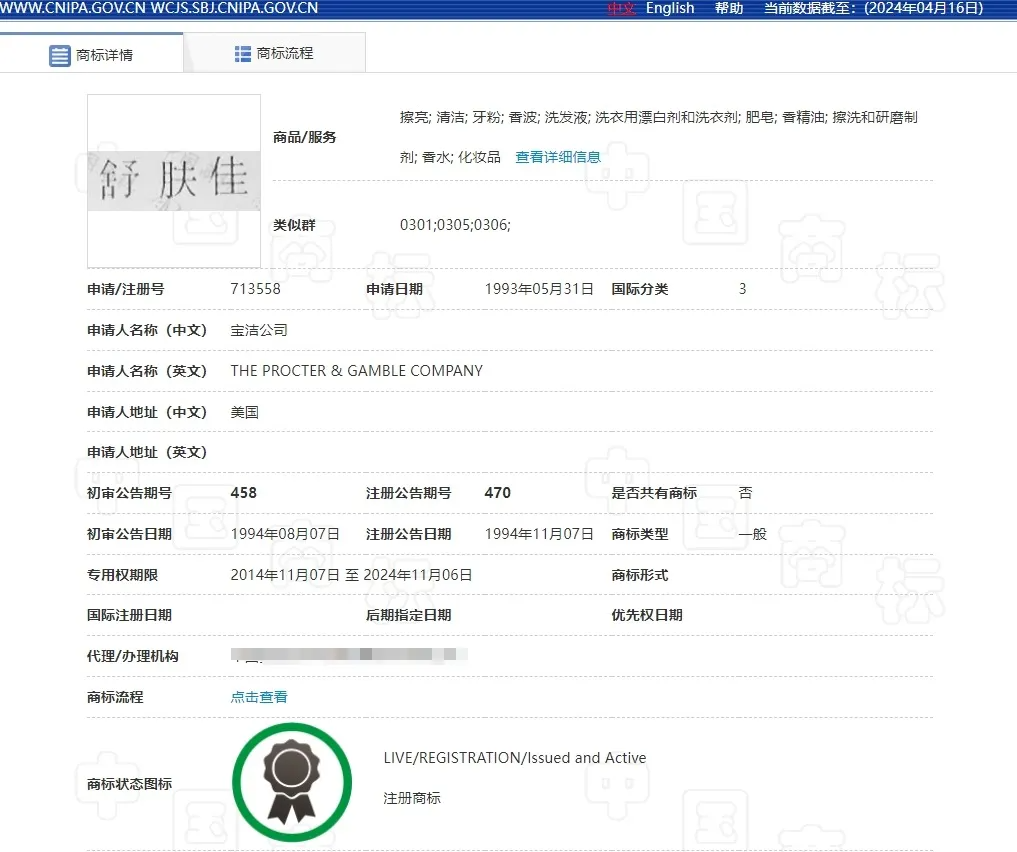Click the 国际分类 field label
This screenshot has width=1017, height=852.
pyautogui.click(x=640, y=289)
